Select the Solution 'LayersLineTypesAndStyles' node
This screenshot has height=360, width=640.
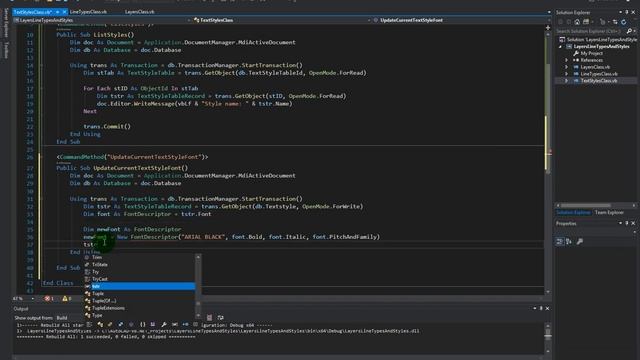pos(599,40)
